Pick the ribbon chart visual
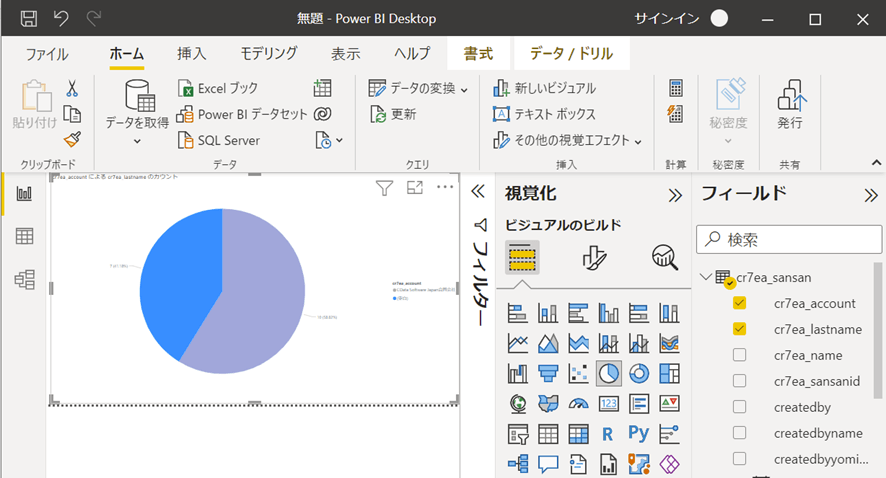This screenshot has height=478, width=886. tap(669, 343)
